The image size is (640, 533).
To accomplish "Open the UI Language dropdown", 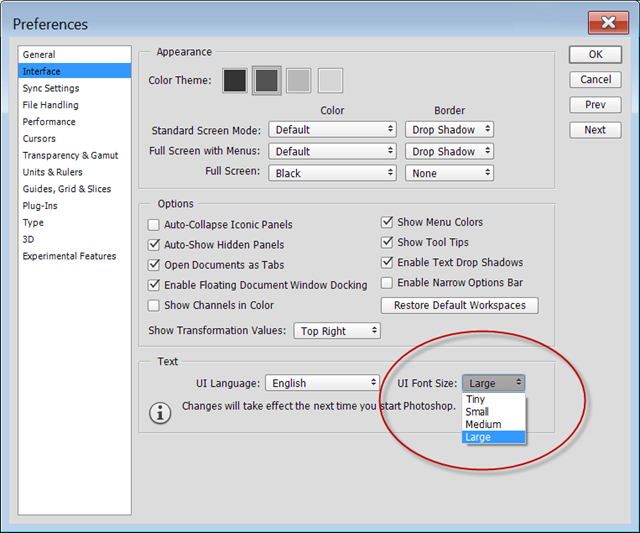I will 322,383.
